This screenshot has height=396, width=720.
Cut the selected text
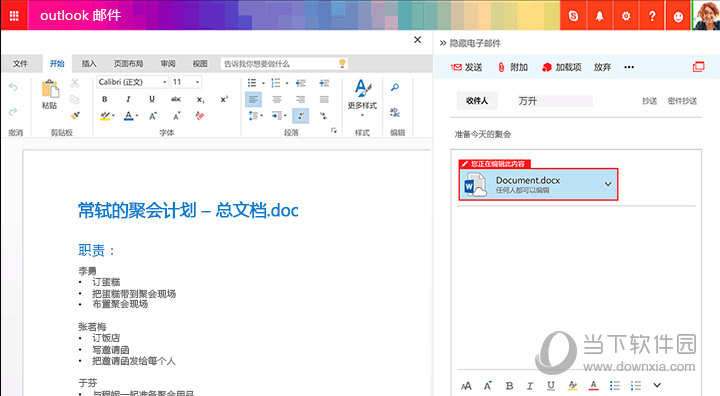tap(75, 83)
